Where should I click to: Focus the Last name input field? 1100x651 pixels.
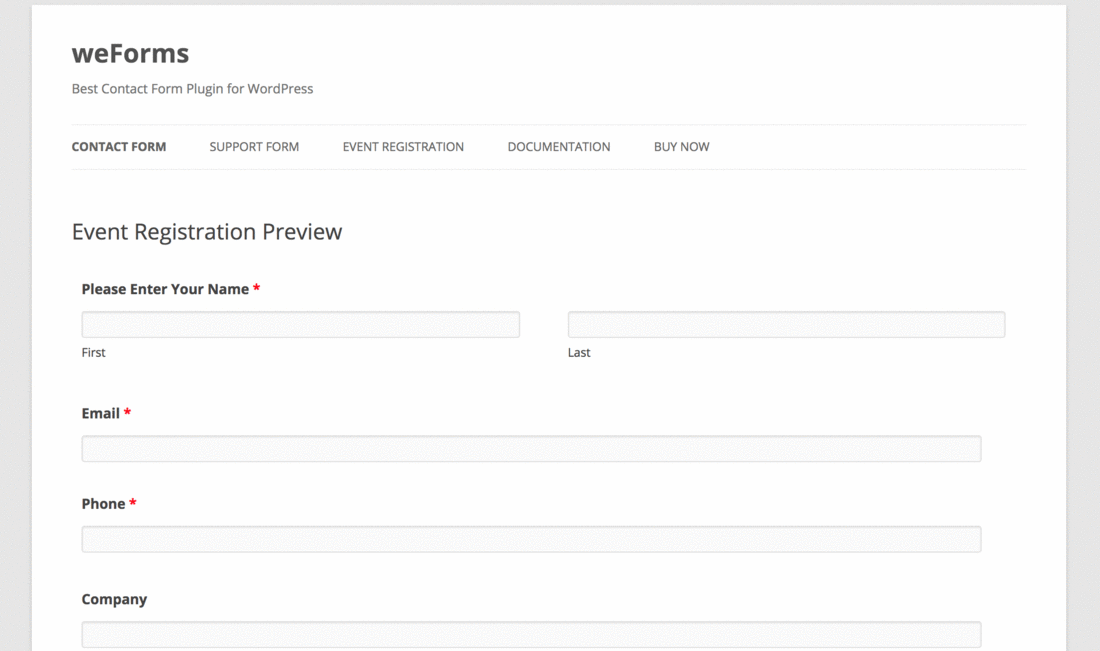(x=786, y=325)
